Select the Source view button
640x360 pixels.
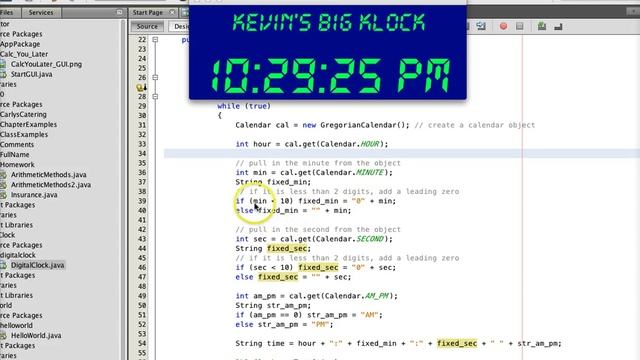[x=147, y=27]
